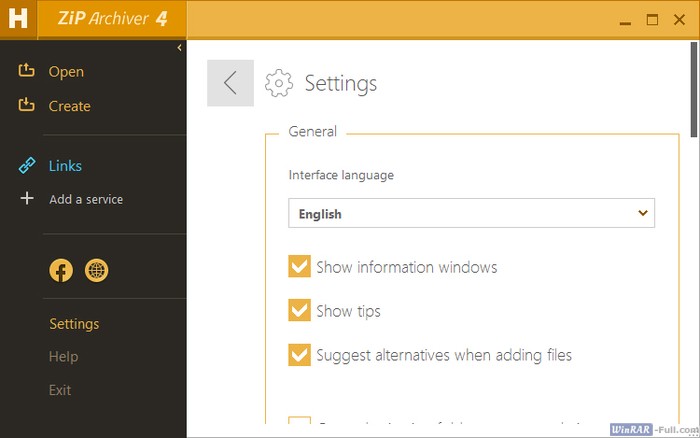
Task: Click the plus icon to add a service
Action: tap(27, 199)
